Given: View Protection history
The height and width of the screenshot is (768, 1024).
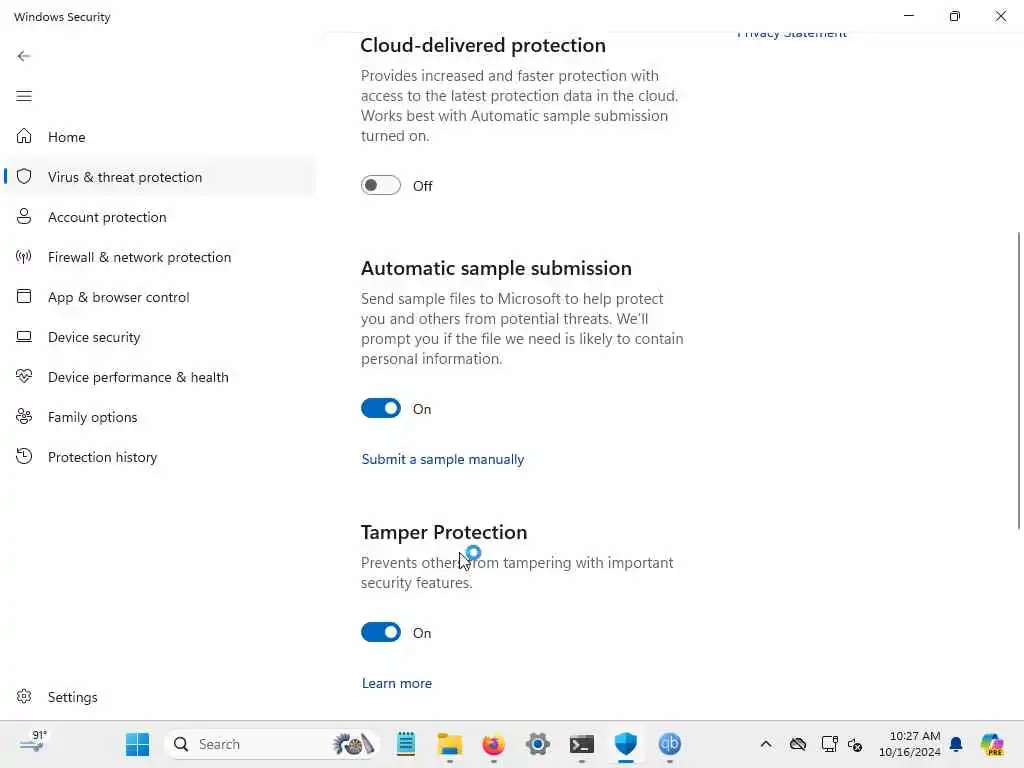Looking at the screenshot, I should pyautogui.click(x=160, y=456).
